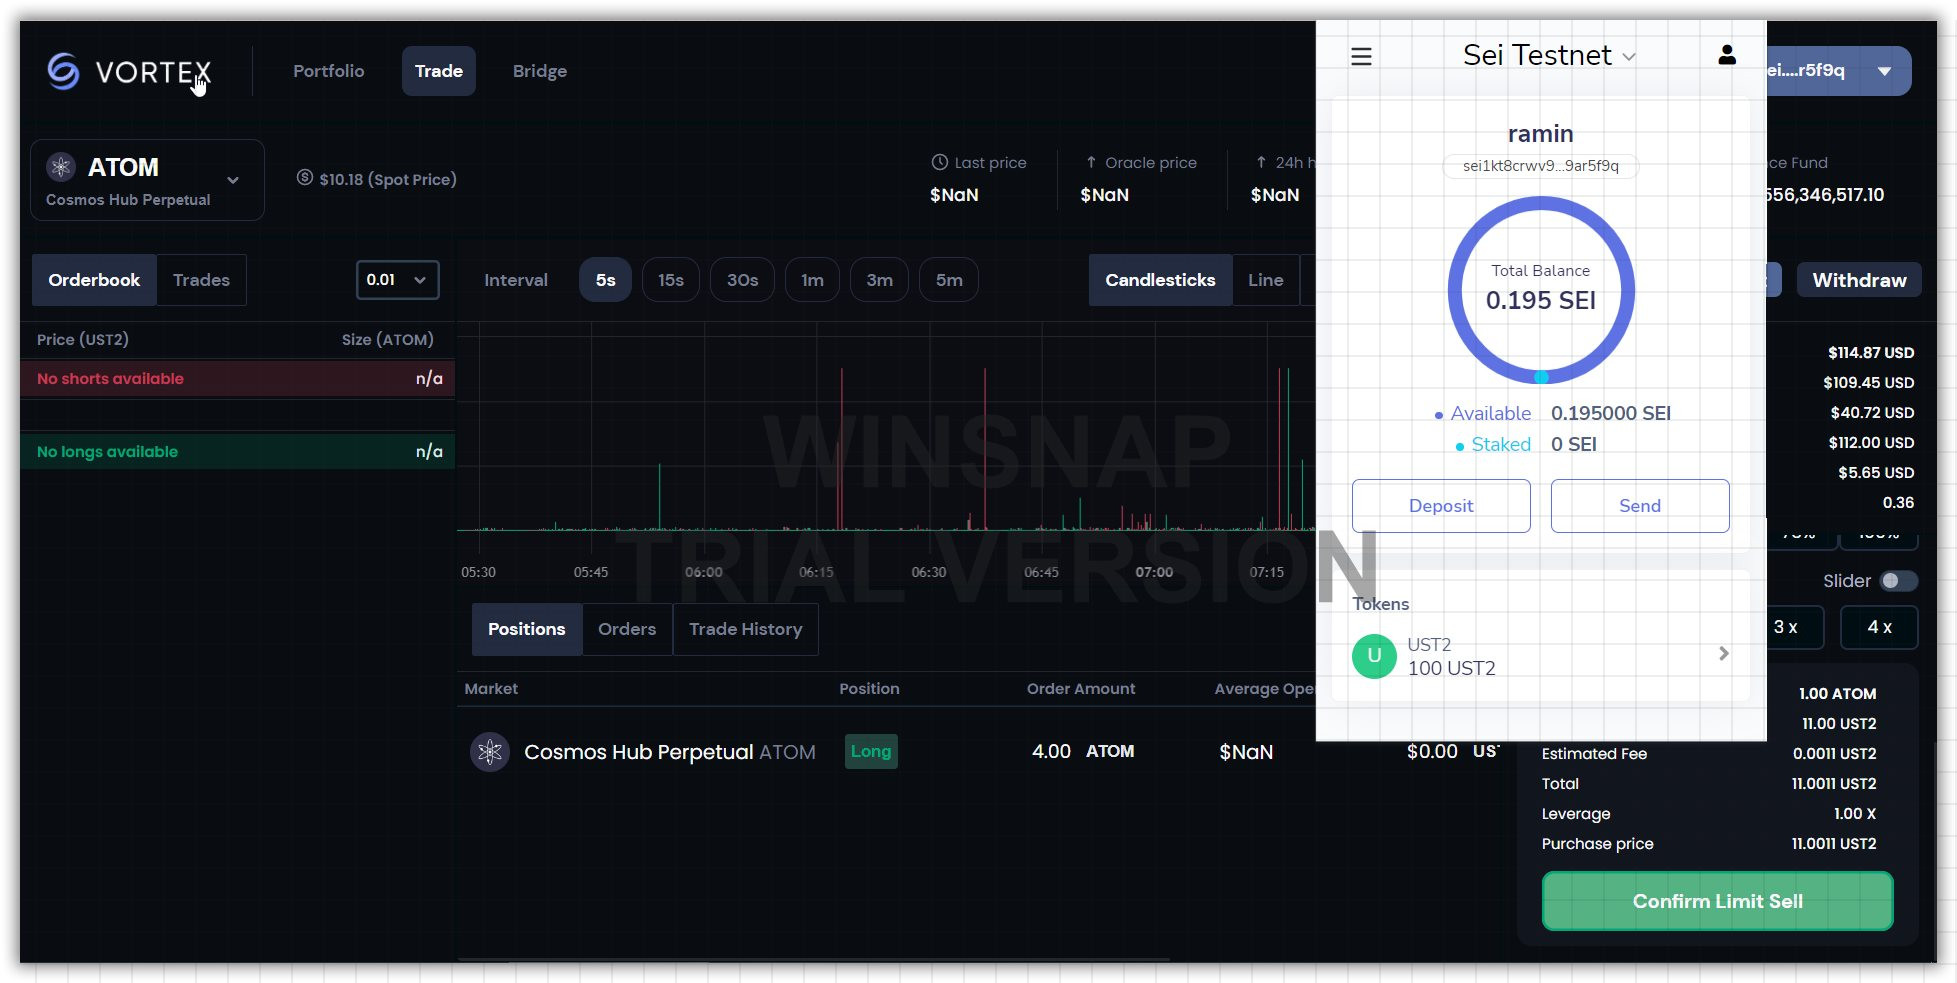Click the 'Size (ATOM)' column header
The height and width of the screenshot is (983, 1957).
coord(388,340)
